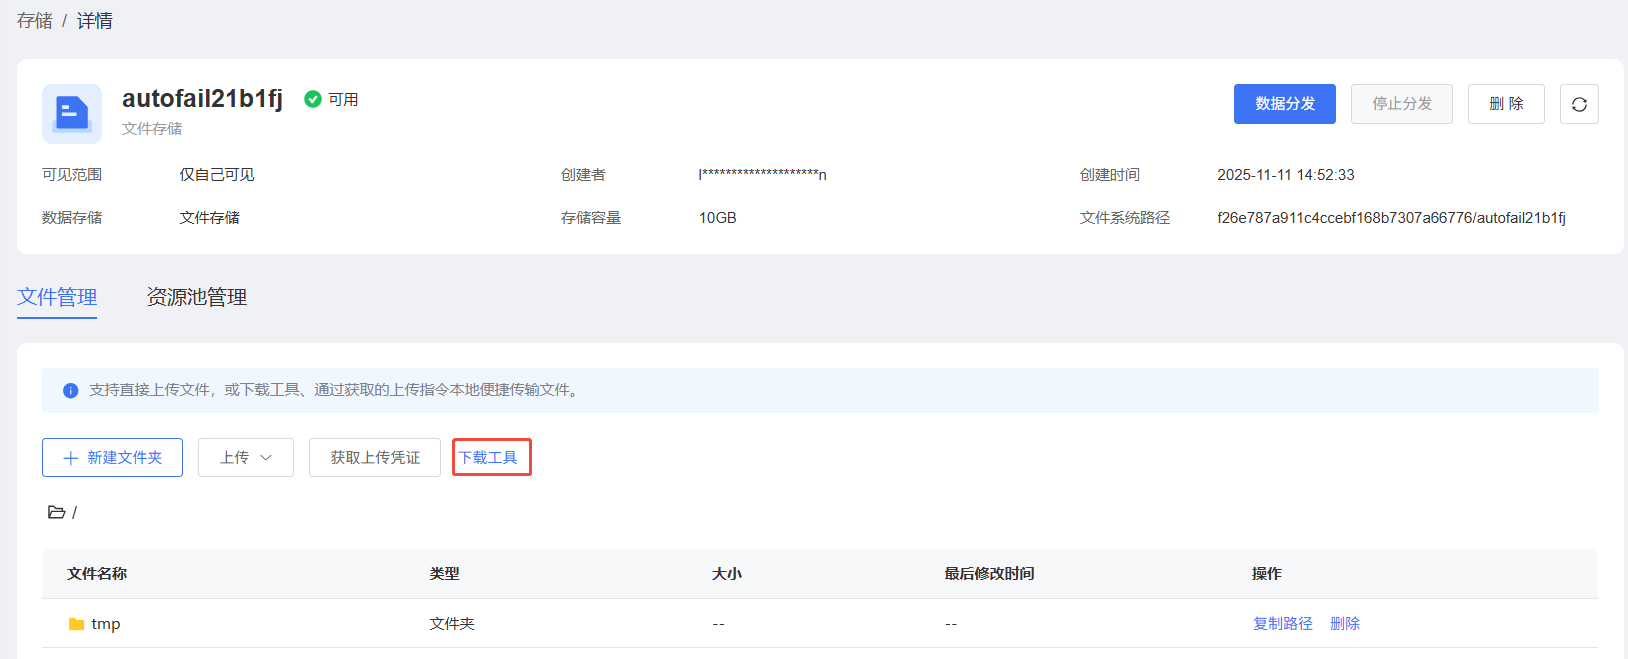This screenshot has height=659, width=1628.
Task: Open the 上传 dropdown
Action: click(x=246, y=457)
